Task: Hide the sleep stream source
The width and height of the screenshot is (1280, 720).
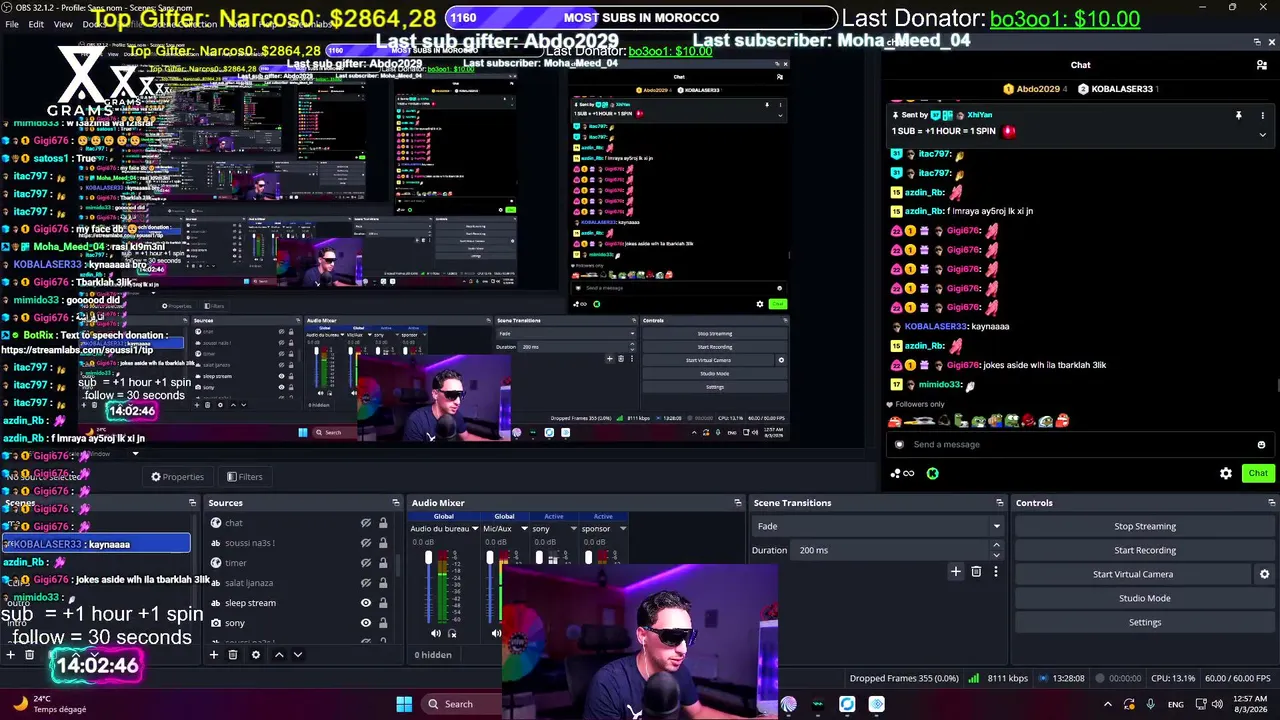Action: [x=366, y=603]
